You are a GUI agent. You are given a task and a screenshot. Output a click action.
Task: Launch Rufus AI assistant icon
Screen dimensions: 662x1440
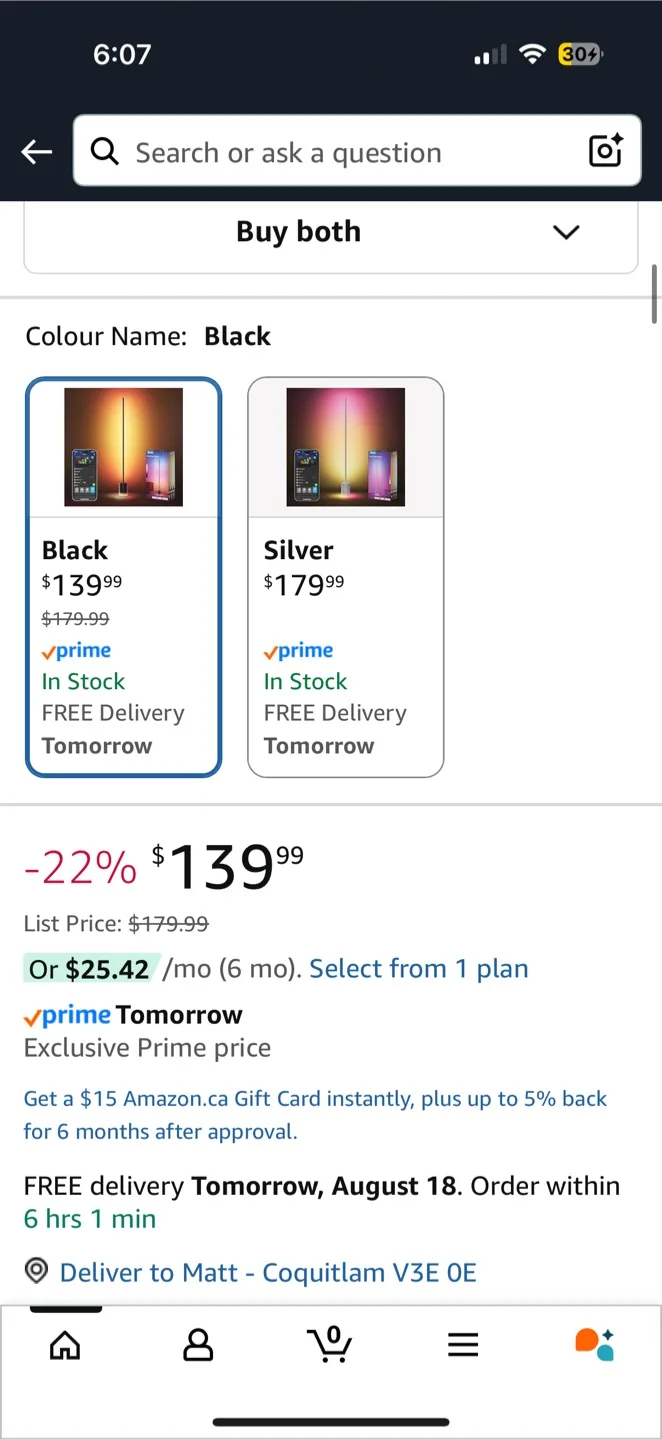click(x=594, y=1345)
